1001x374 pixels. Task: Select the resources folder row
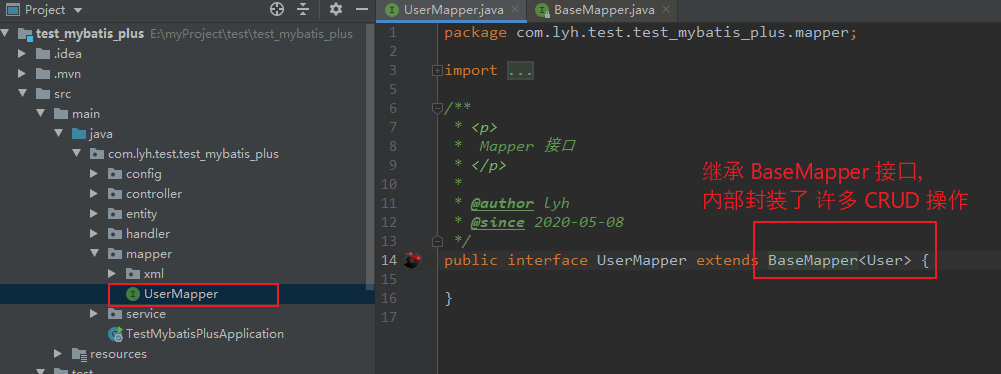[186, 354]
